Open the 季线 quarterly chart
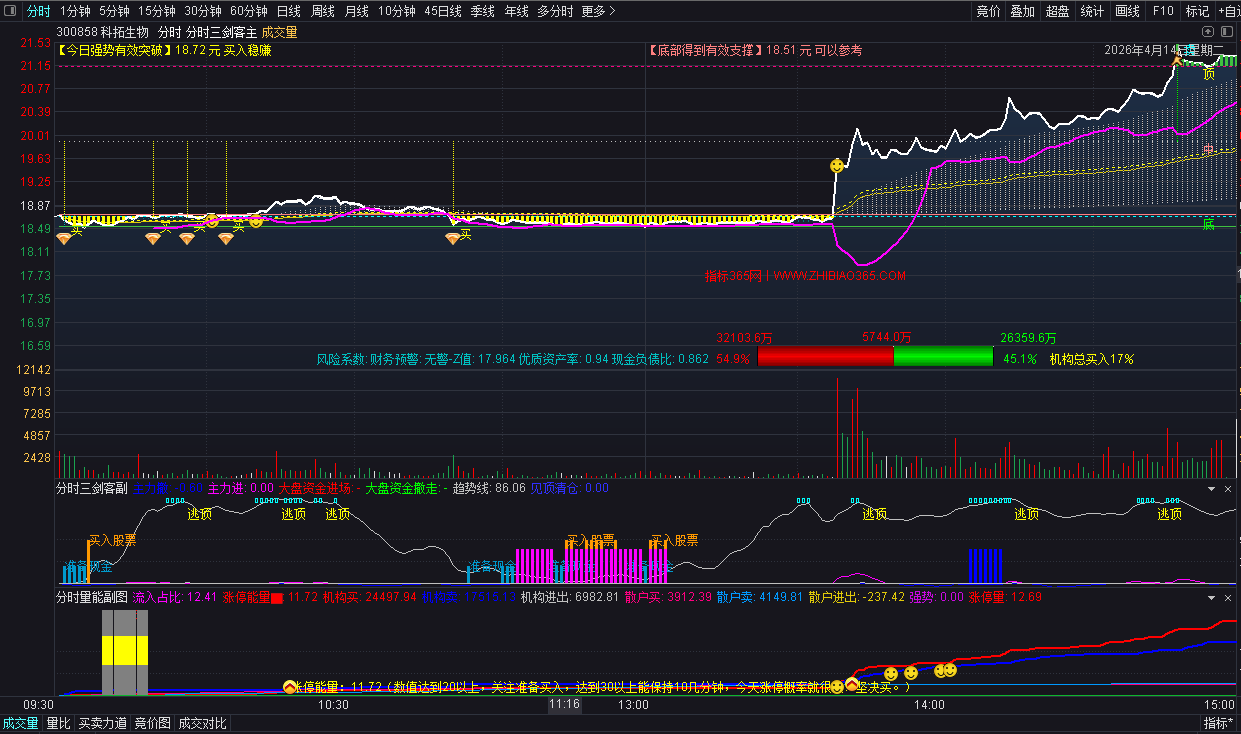 click(482, 11)
